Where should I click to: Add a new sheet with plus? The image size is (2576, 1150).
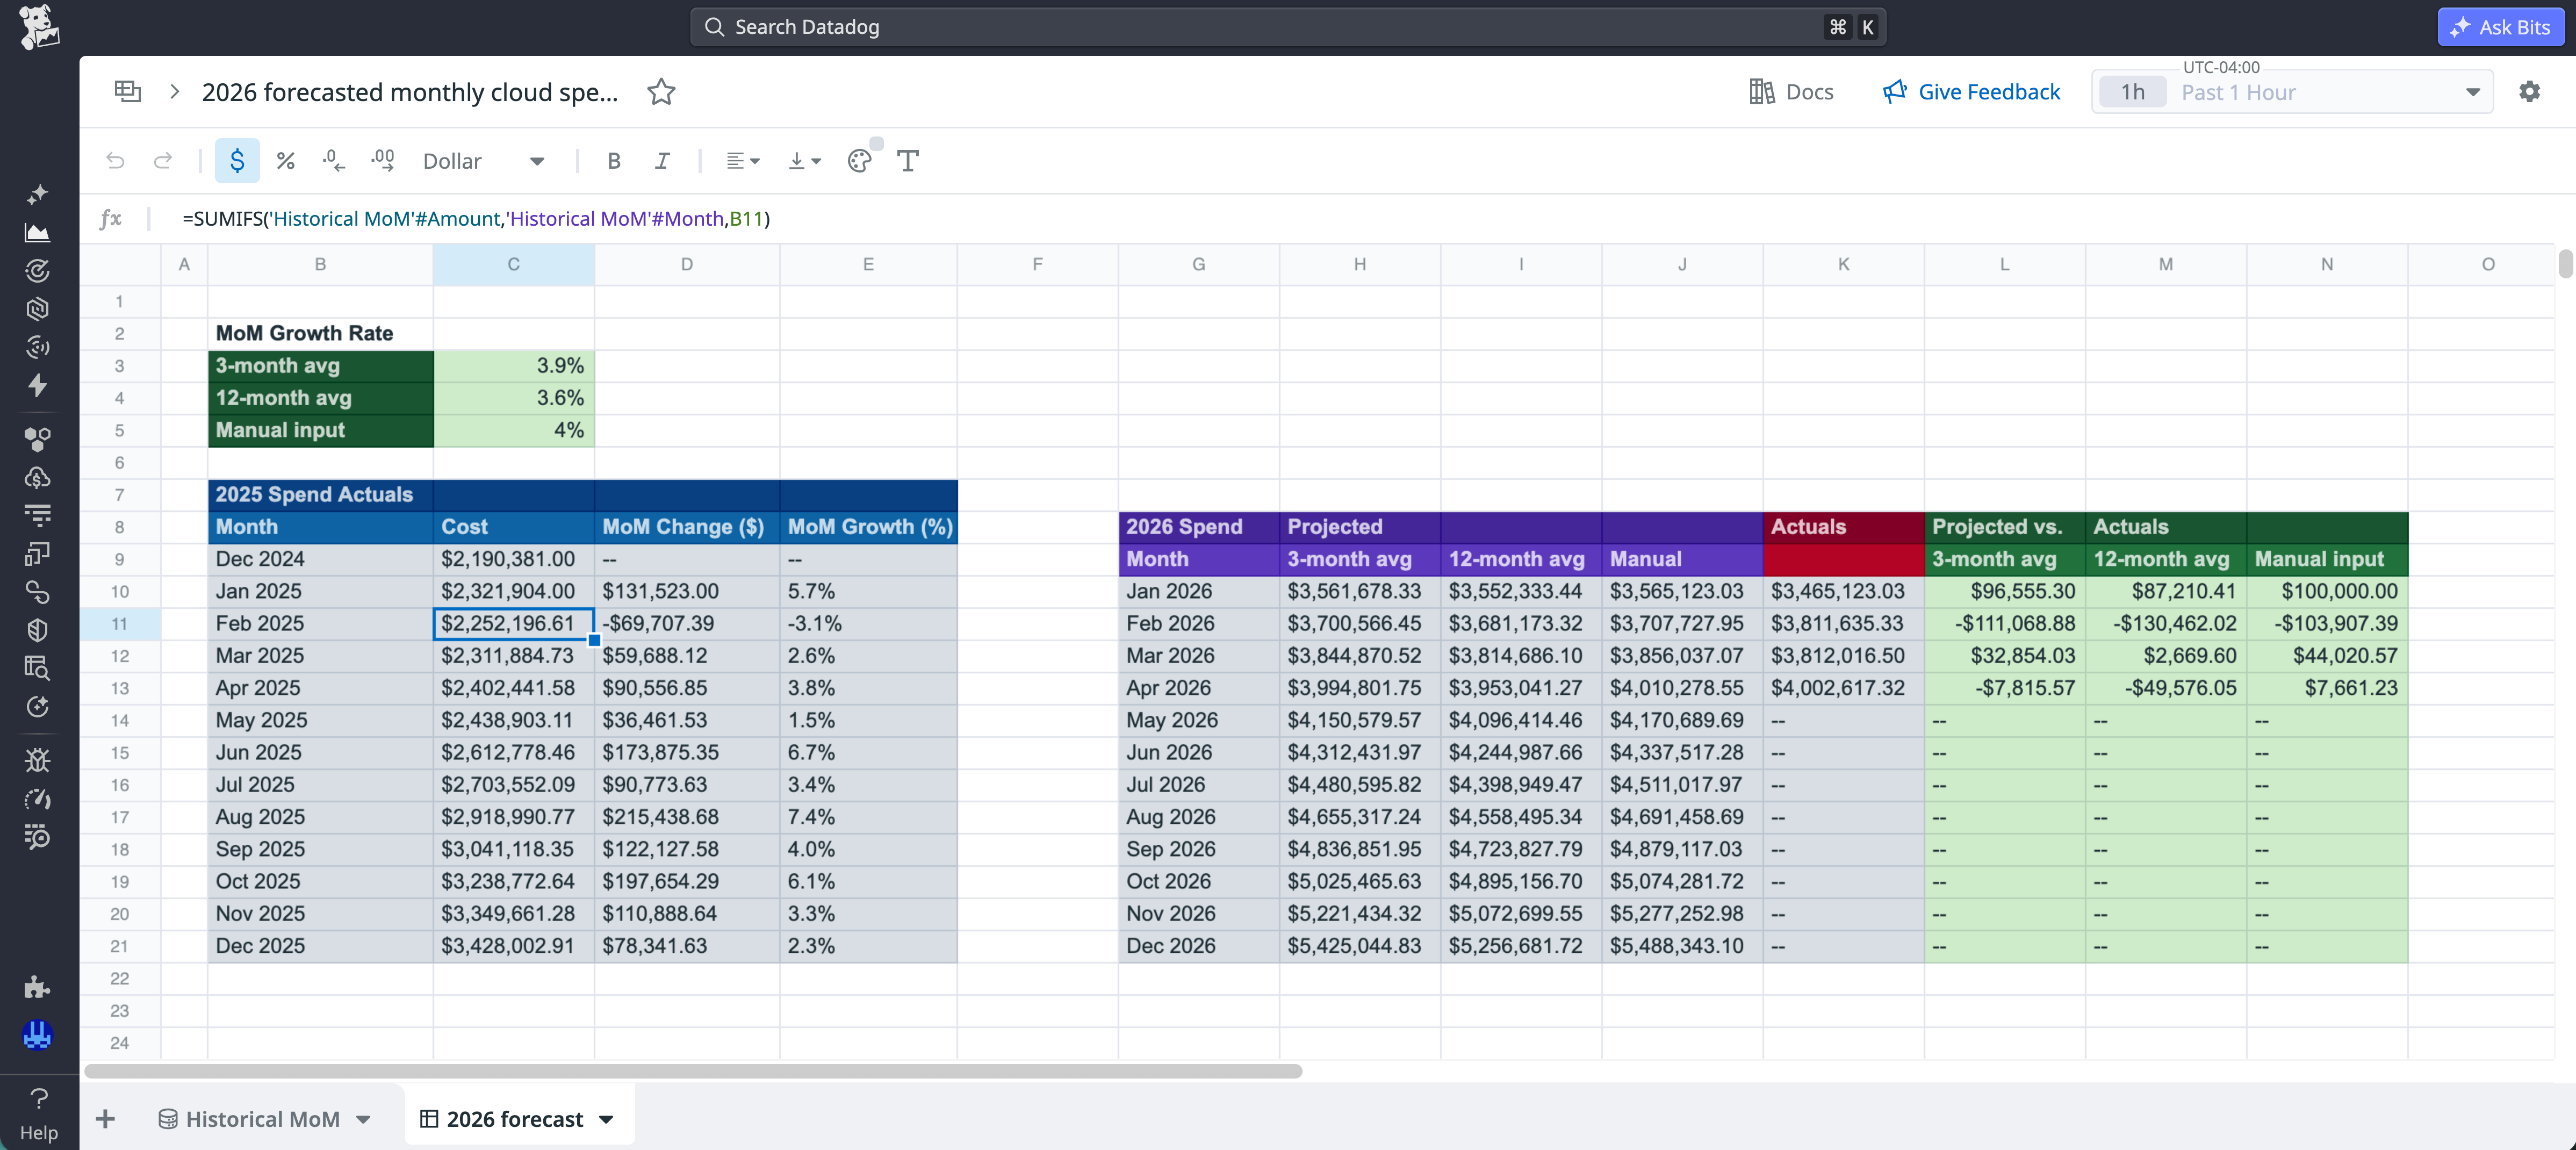click(105, 1119)
